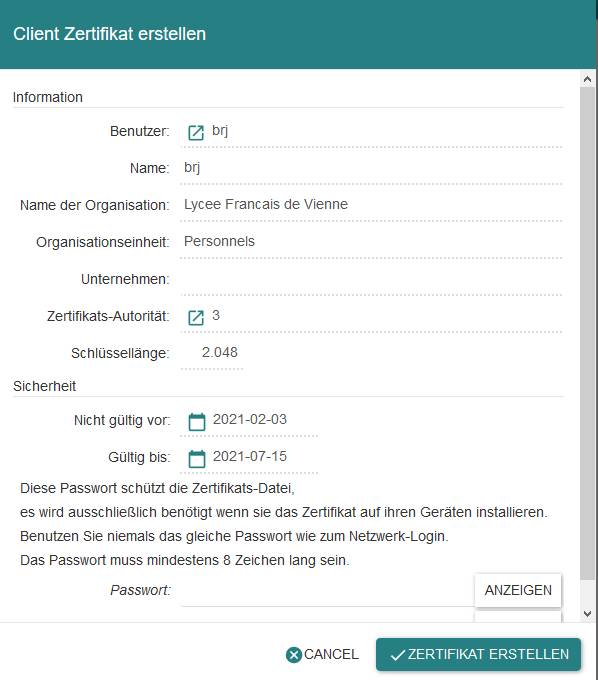The image size is (598, 680).
Task: Open calendar icon for Nicht gültig vor
Action: click(x=197, y=422)
